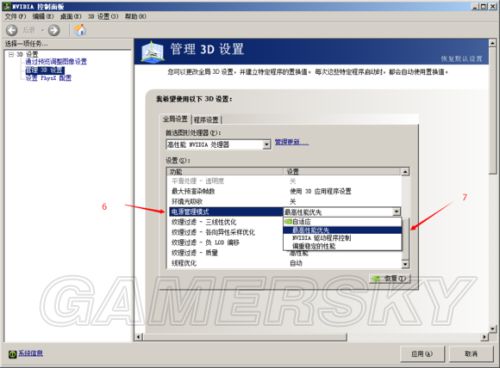Click the horizontal scrollbar left arrow
Image resolution: width=500 pixels, height=368 pixels.
coord(139,337)
